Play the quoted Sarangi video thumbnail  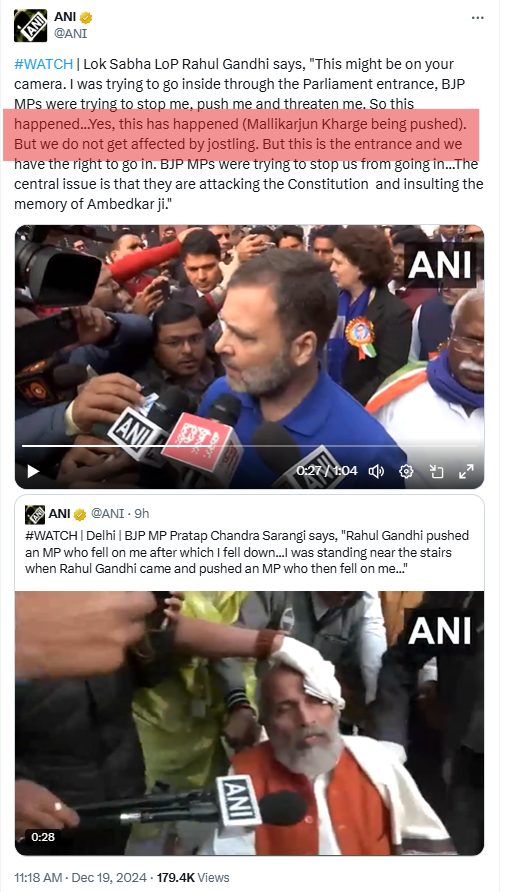coord(249,723)
